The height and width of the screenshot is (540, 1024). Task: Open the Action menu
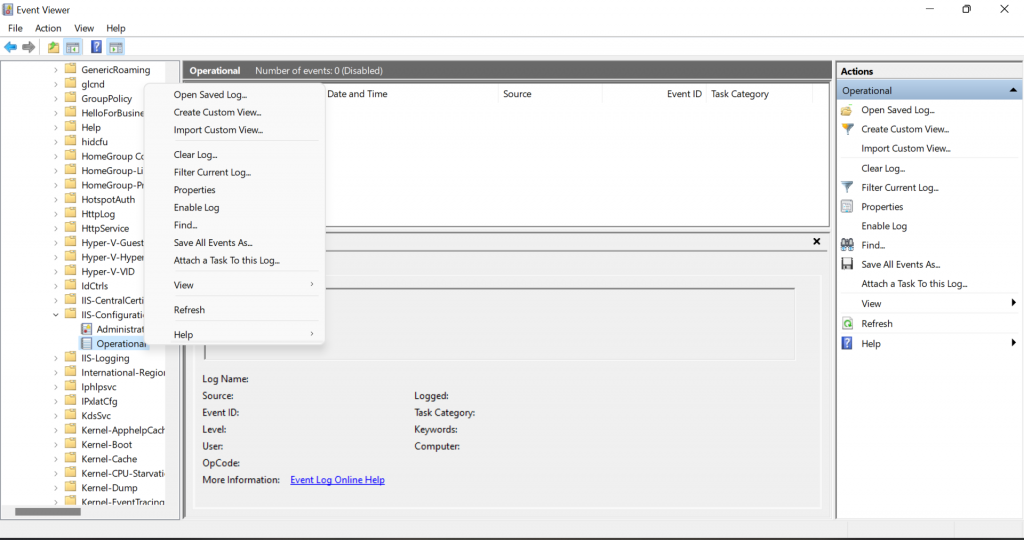(48, 28)
